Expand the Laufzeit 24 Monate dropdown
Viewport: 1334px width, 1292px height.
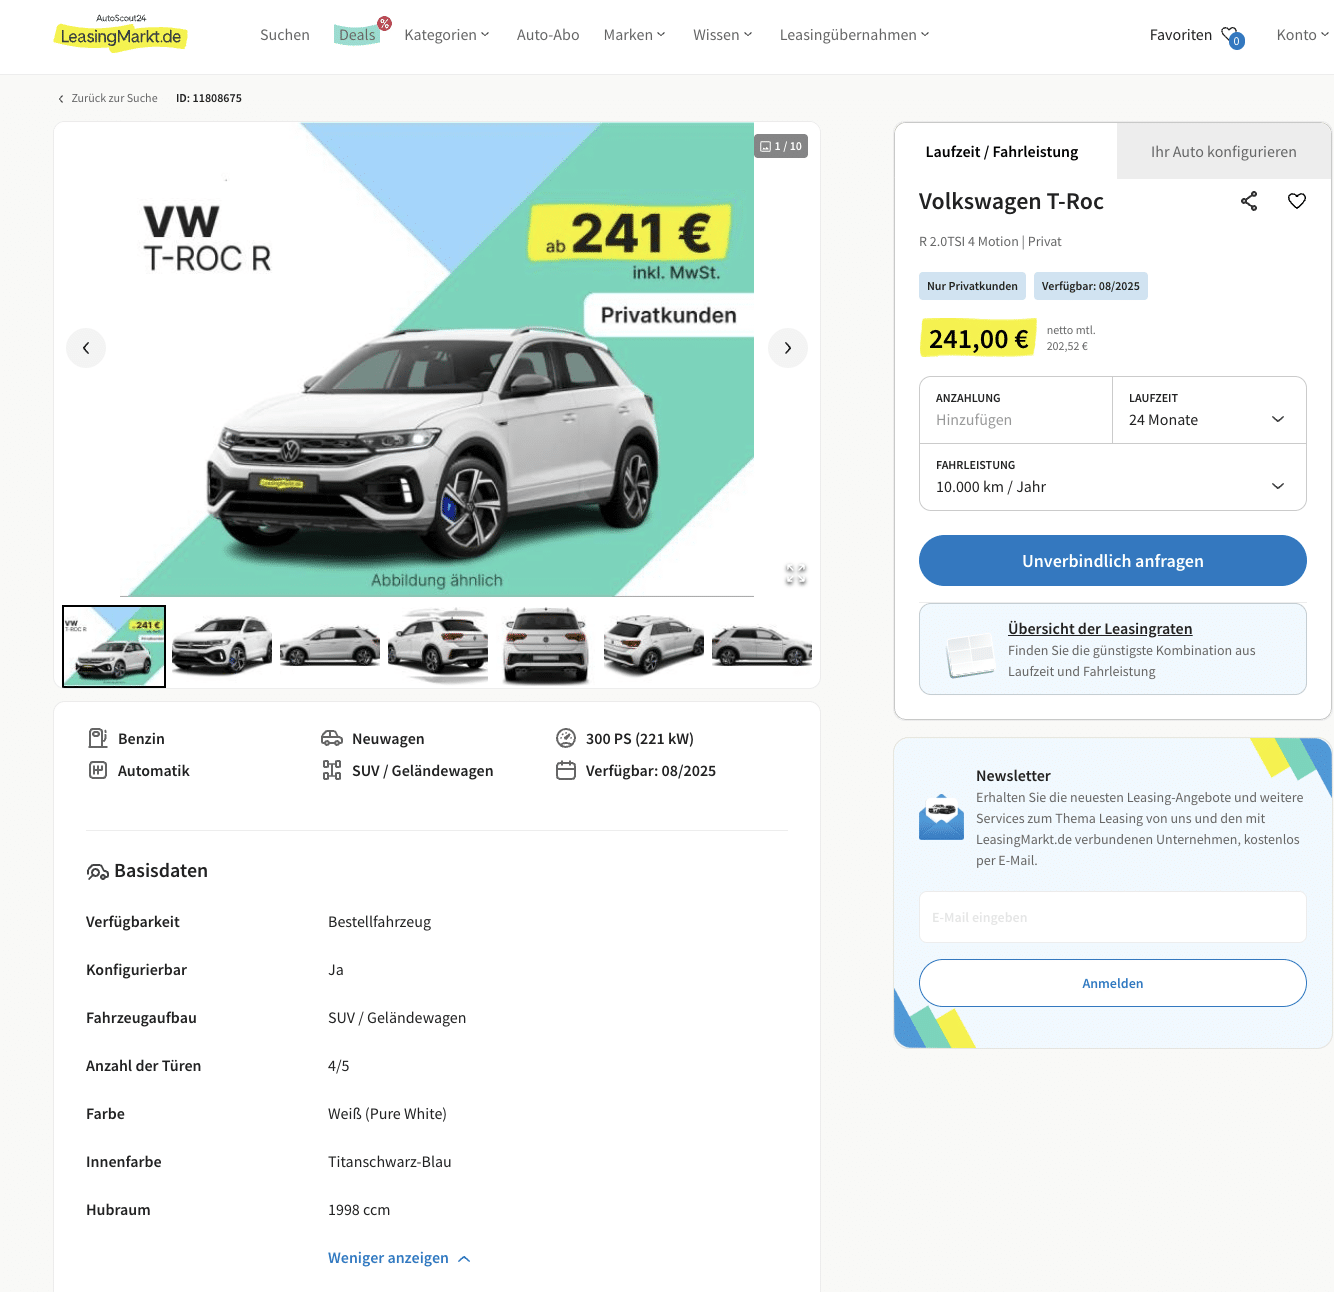1209,410
